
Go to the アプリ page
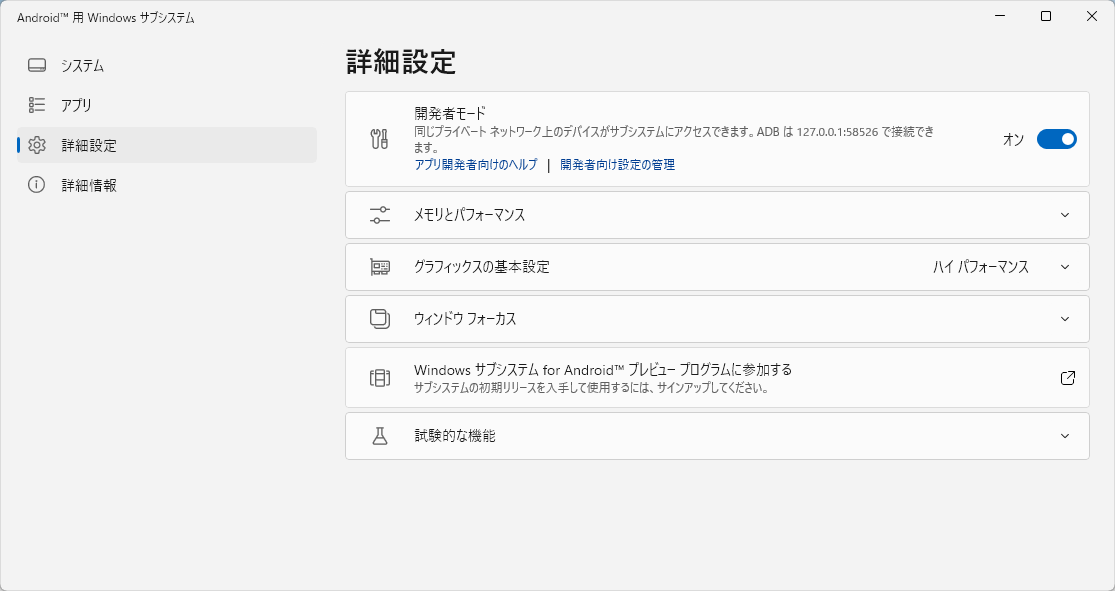tap(167, 105)
